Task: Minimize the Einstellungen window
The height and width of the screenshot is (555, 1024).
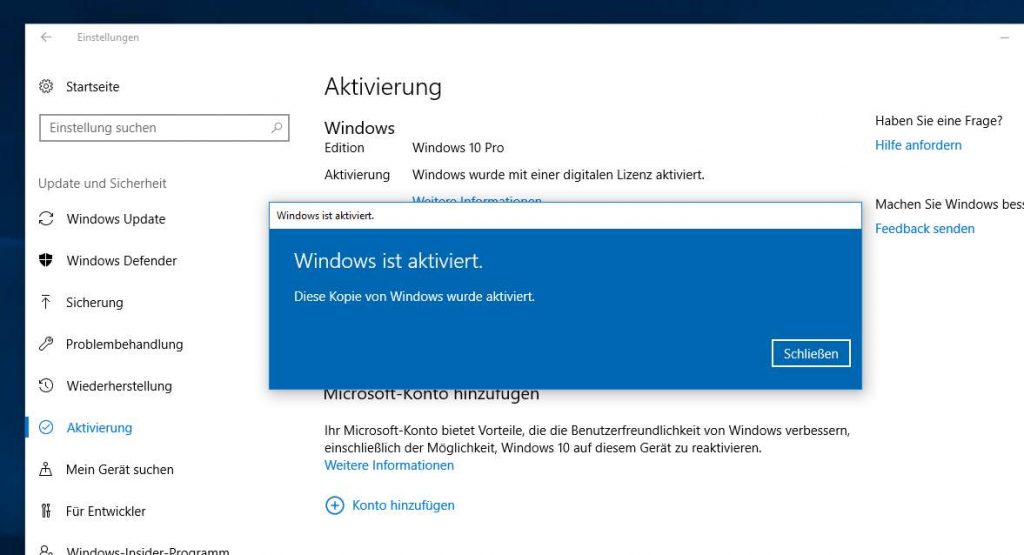Action: coord(1004,38)
